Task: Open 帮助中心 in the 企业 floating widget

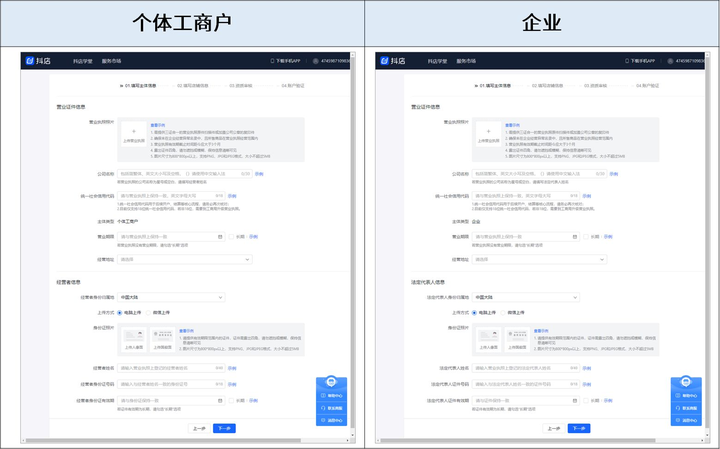Action: [686, 395]
